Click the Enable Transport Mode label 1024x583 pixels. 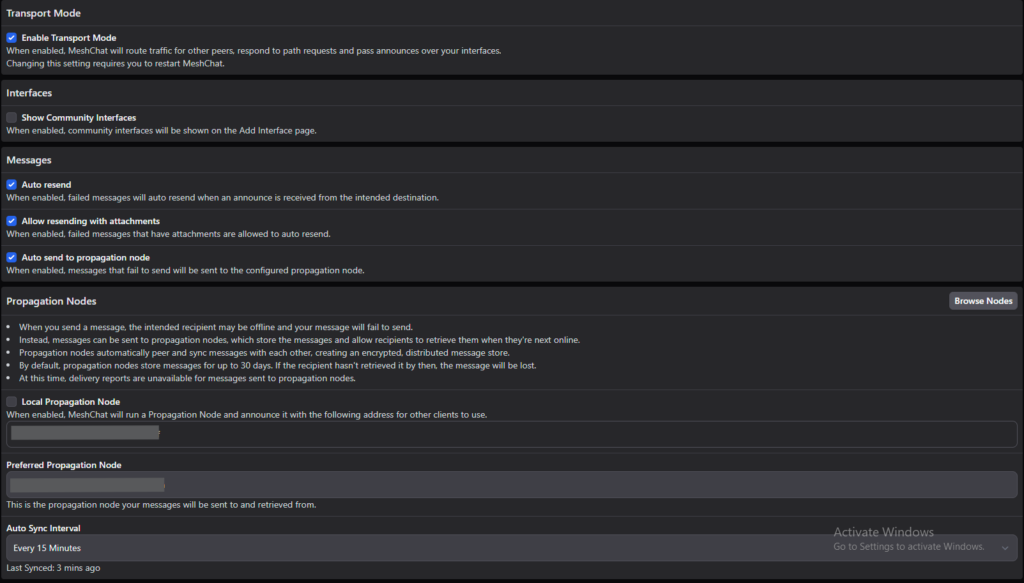pyautogui.click(x=69, y=38)
